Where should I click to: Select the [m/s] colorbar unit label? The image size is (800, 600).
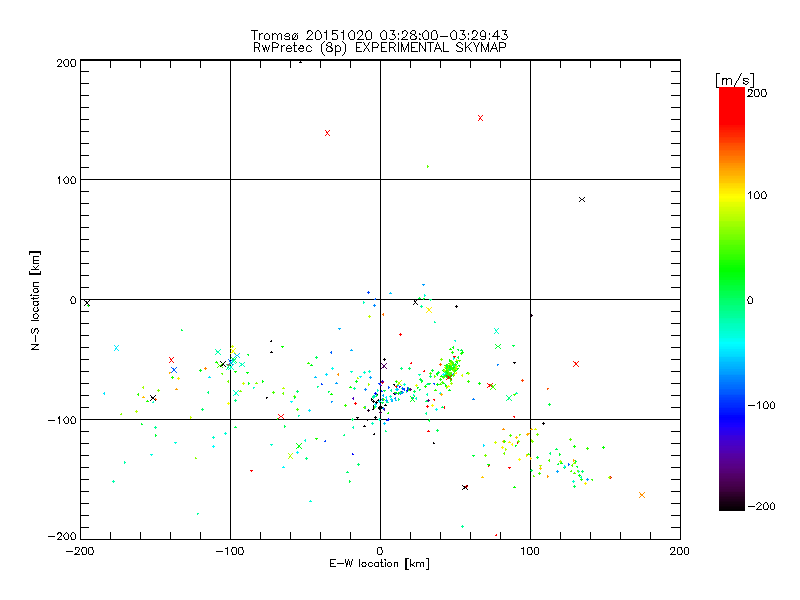734,80
